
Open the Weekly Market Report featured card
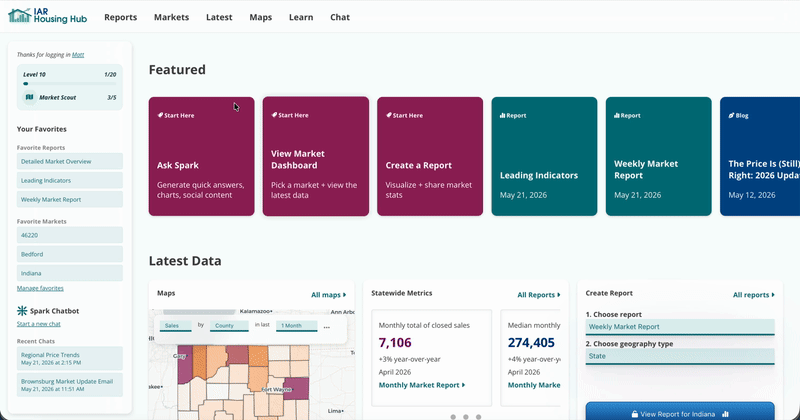pos(659,156)
